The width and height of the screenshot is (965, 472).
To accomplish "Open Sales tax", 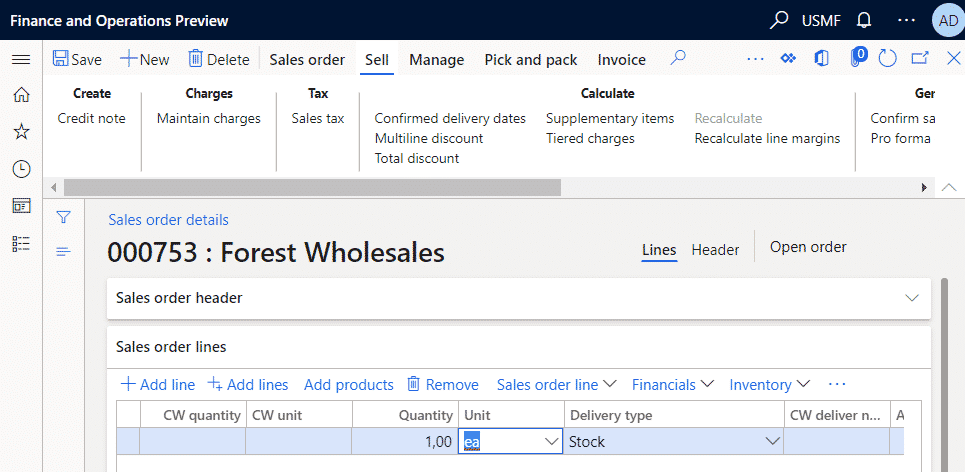I will 318,118.
